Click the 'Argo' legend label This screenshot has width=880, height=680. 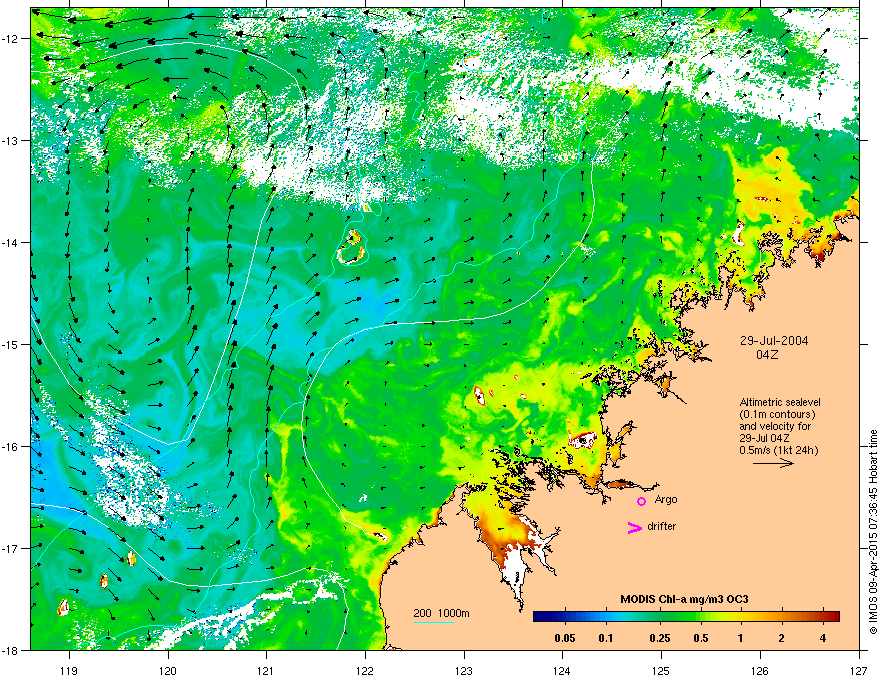tap(666, 499)
